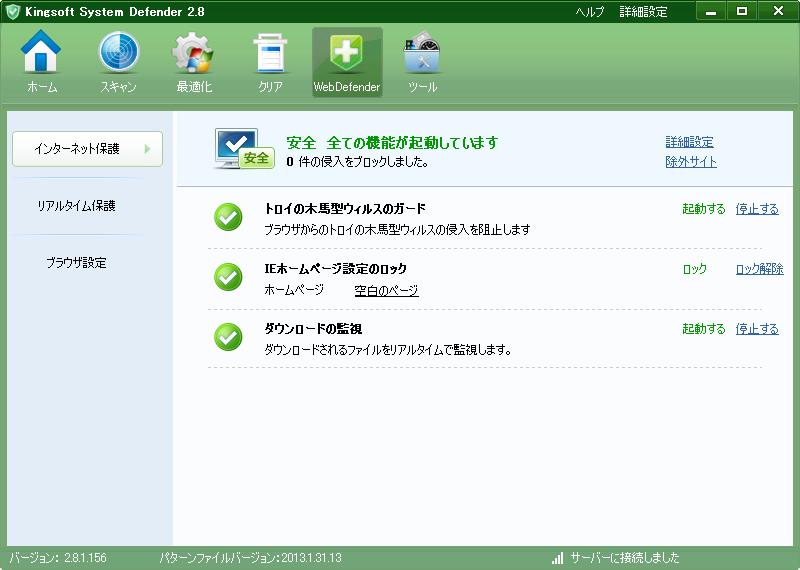Viewport: 800px width, 570px height.
Task: Click パターンファイルバージョン: 2013.1.31.13 text
Action: [x=251, y=558]
